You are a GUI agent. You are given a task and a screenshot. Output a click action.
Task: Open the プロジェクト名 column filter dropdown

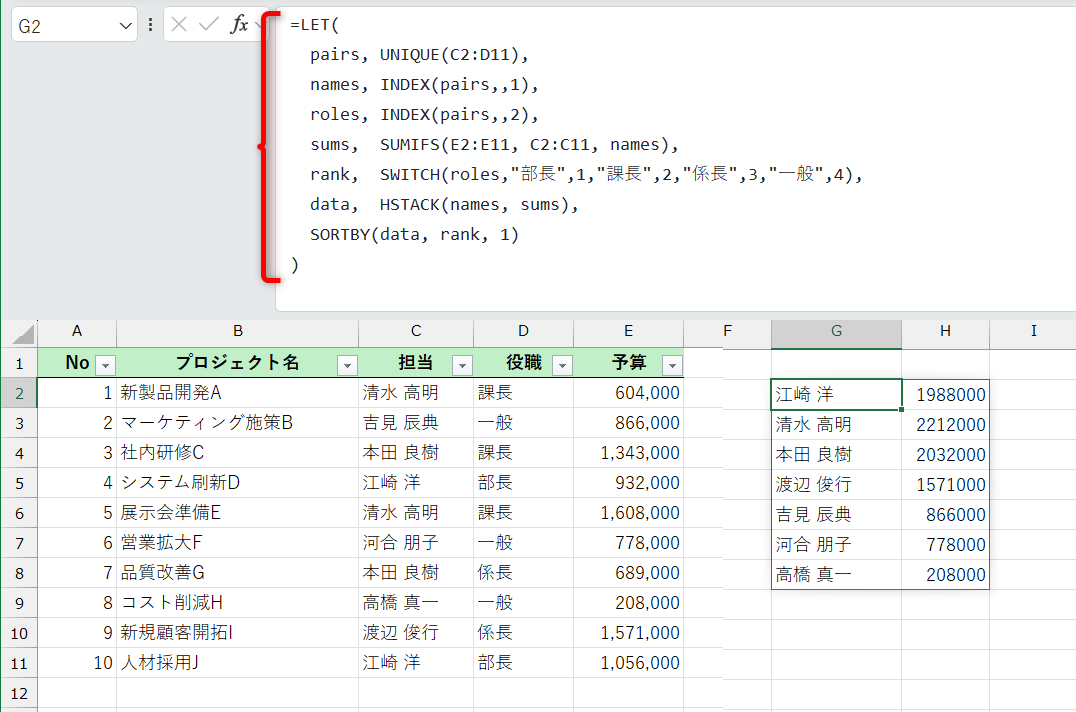(x=347, y=364)
